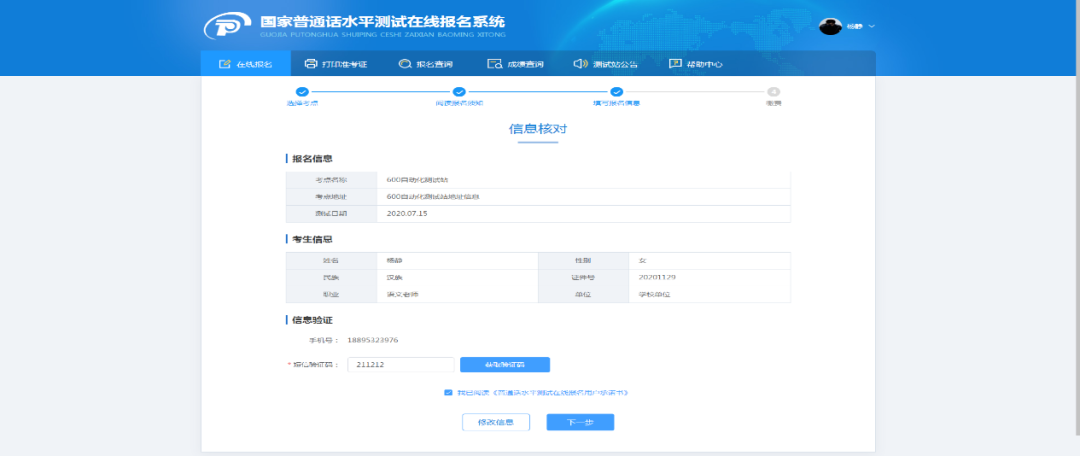Click the magnifier icon for 报名查询
The image size is (1080, 456).
405,64
